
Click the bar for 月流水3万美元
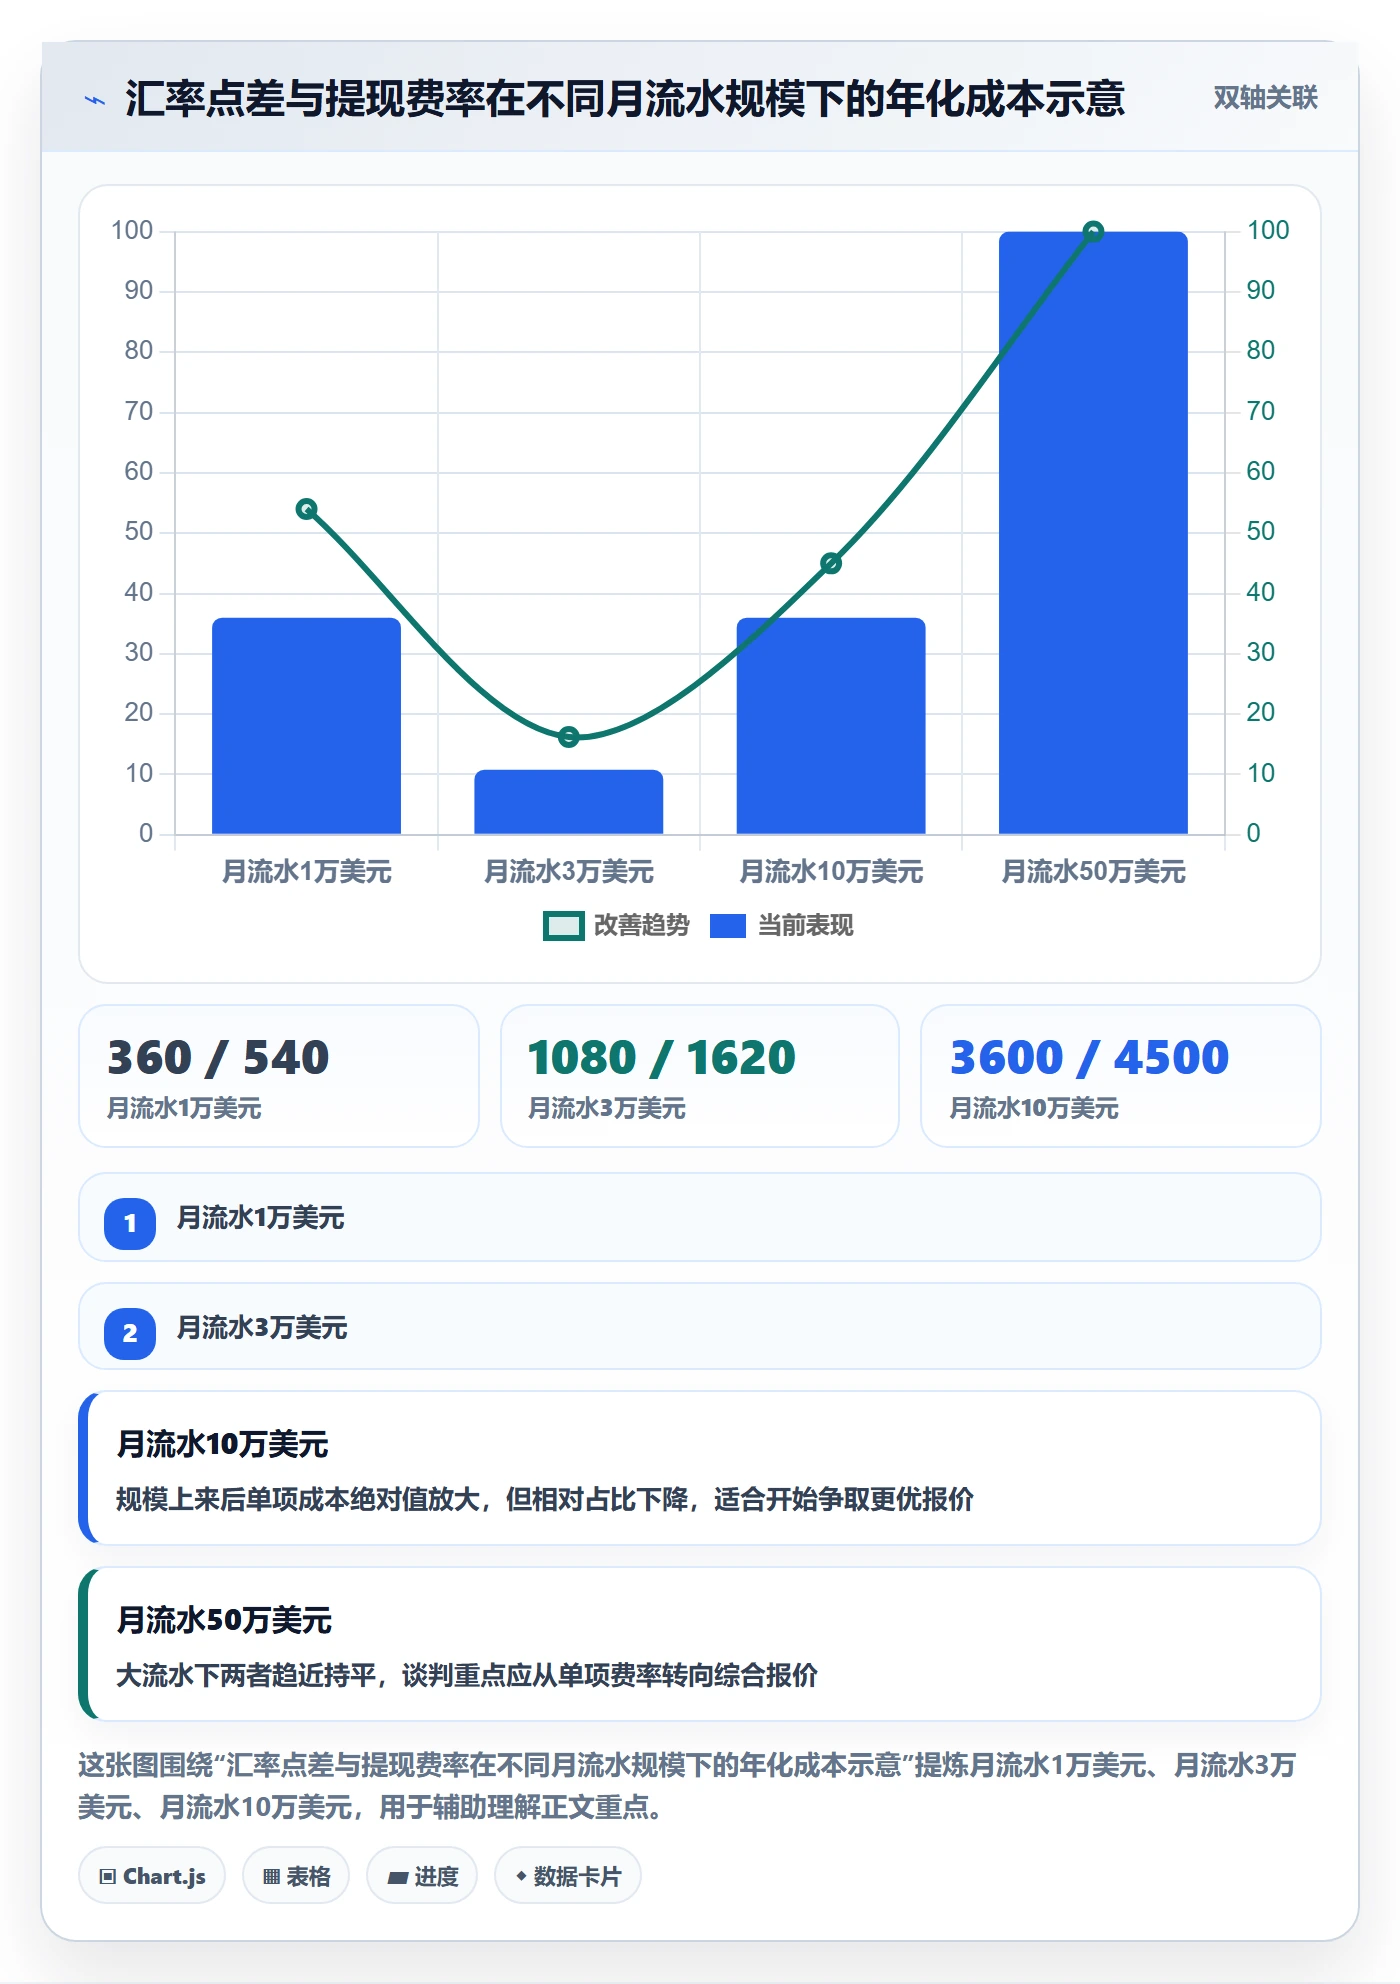[x=568, y=802]
